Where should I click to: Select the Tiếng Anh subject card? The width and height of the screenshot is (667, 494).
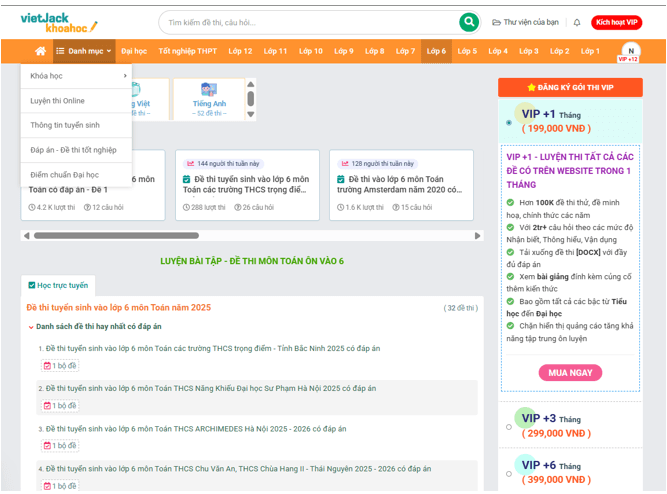click(x=209, y=98)
